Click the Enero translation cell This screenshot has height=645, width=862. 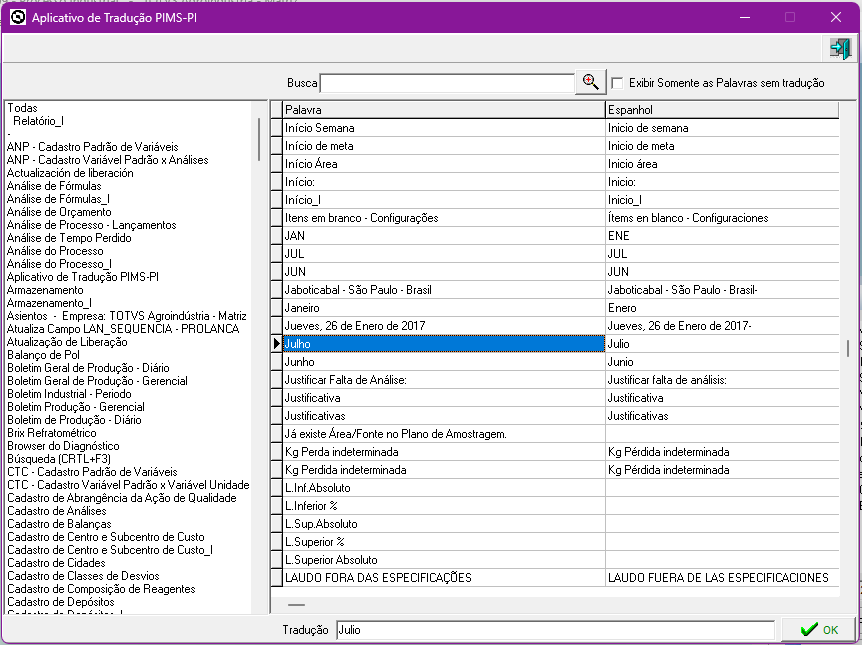coord(722,308)
